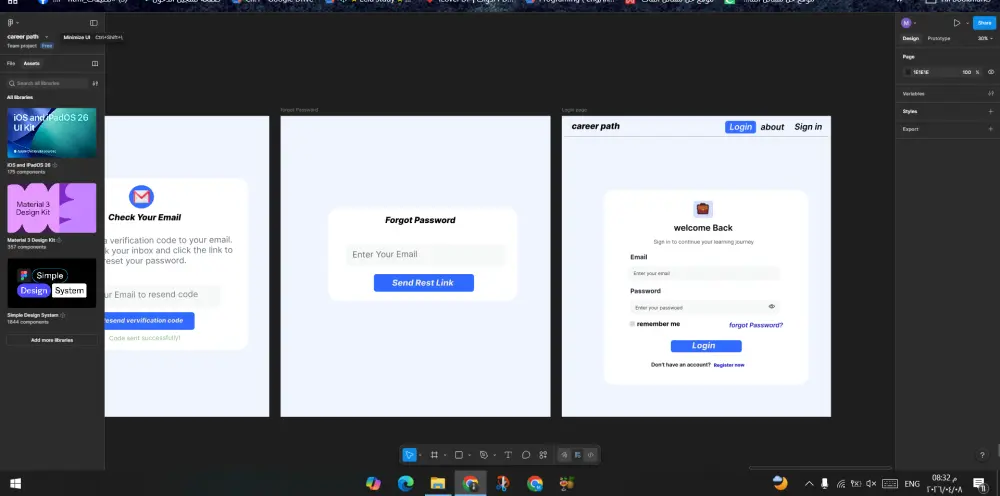
Task: Switch to Dev Mode in toolbar
Action: [591, 455]
